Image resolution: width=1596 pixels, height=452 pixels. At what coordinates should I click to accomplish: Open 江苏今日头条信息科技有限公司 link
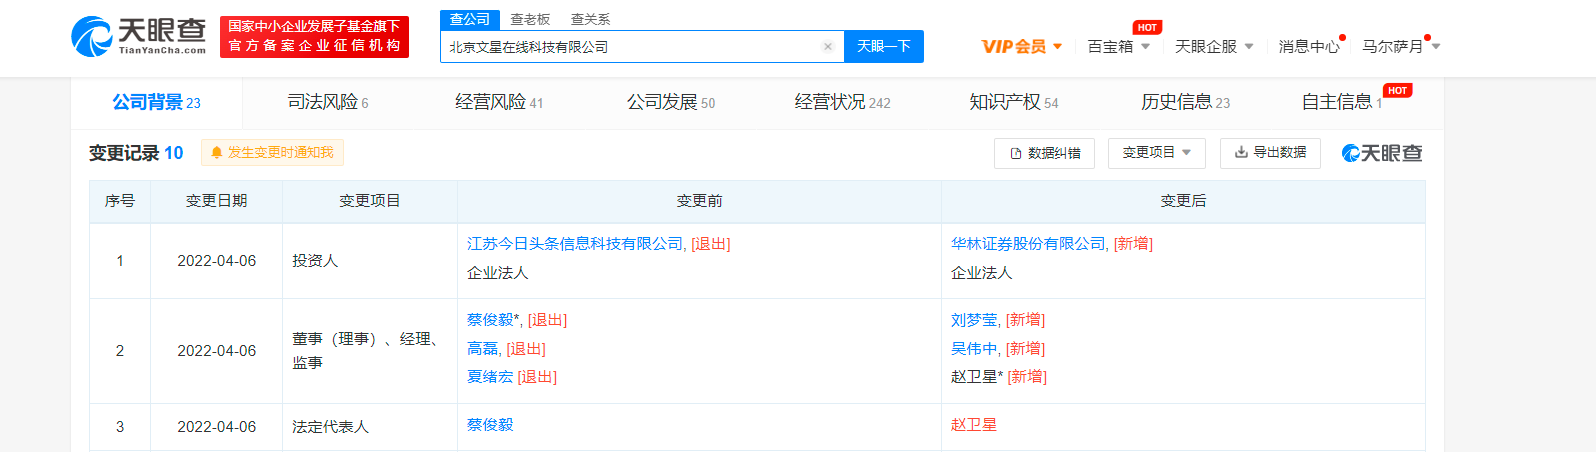575,244
